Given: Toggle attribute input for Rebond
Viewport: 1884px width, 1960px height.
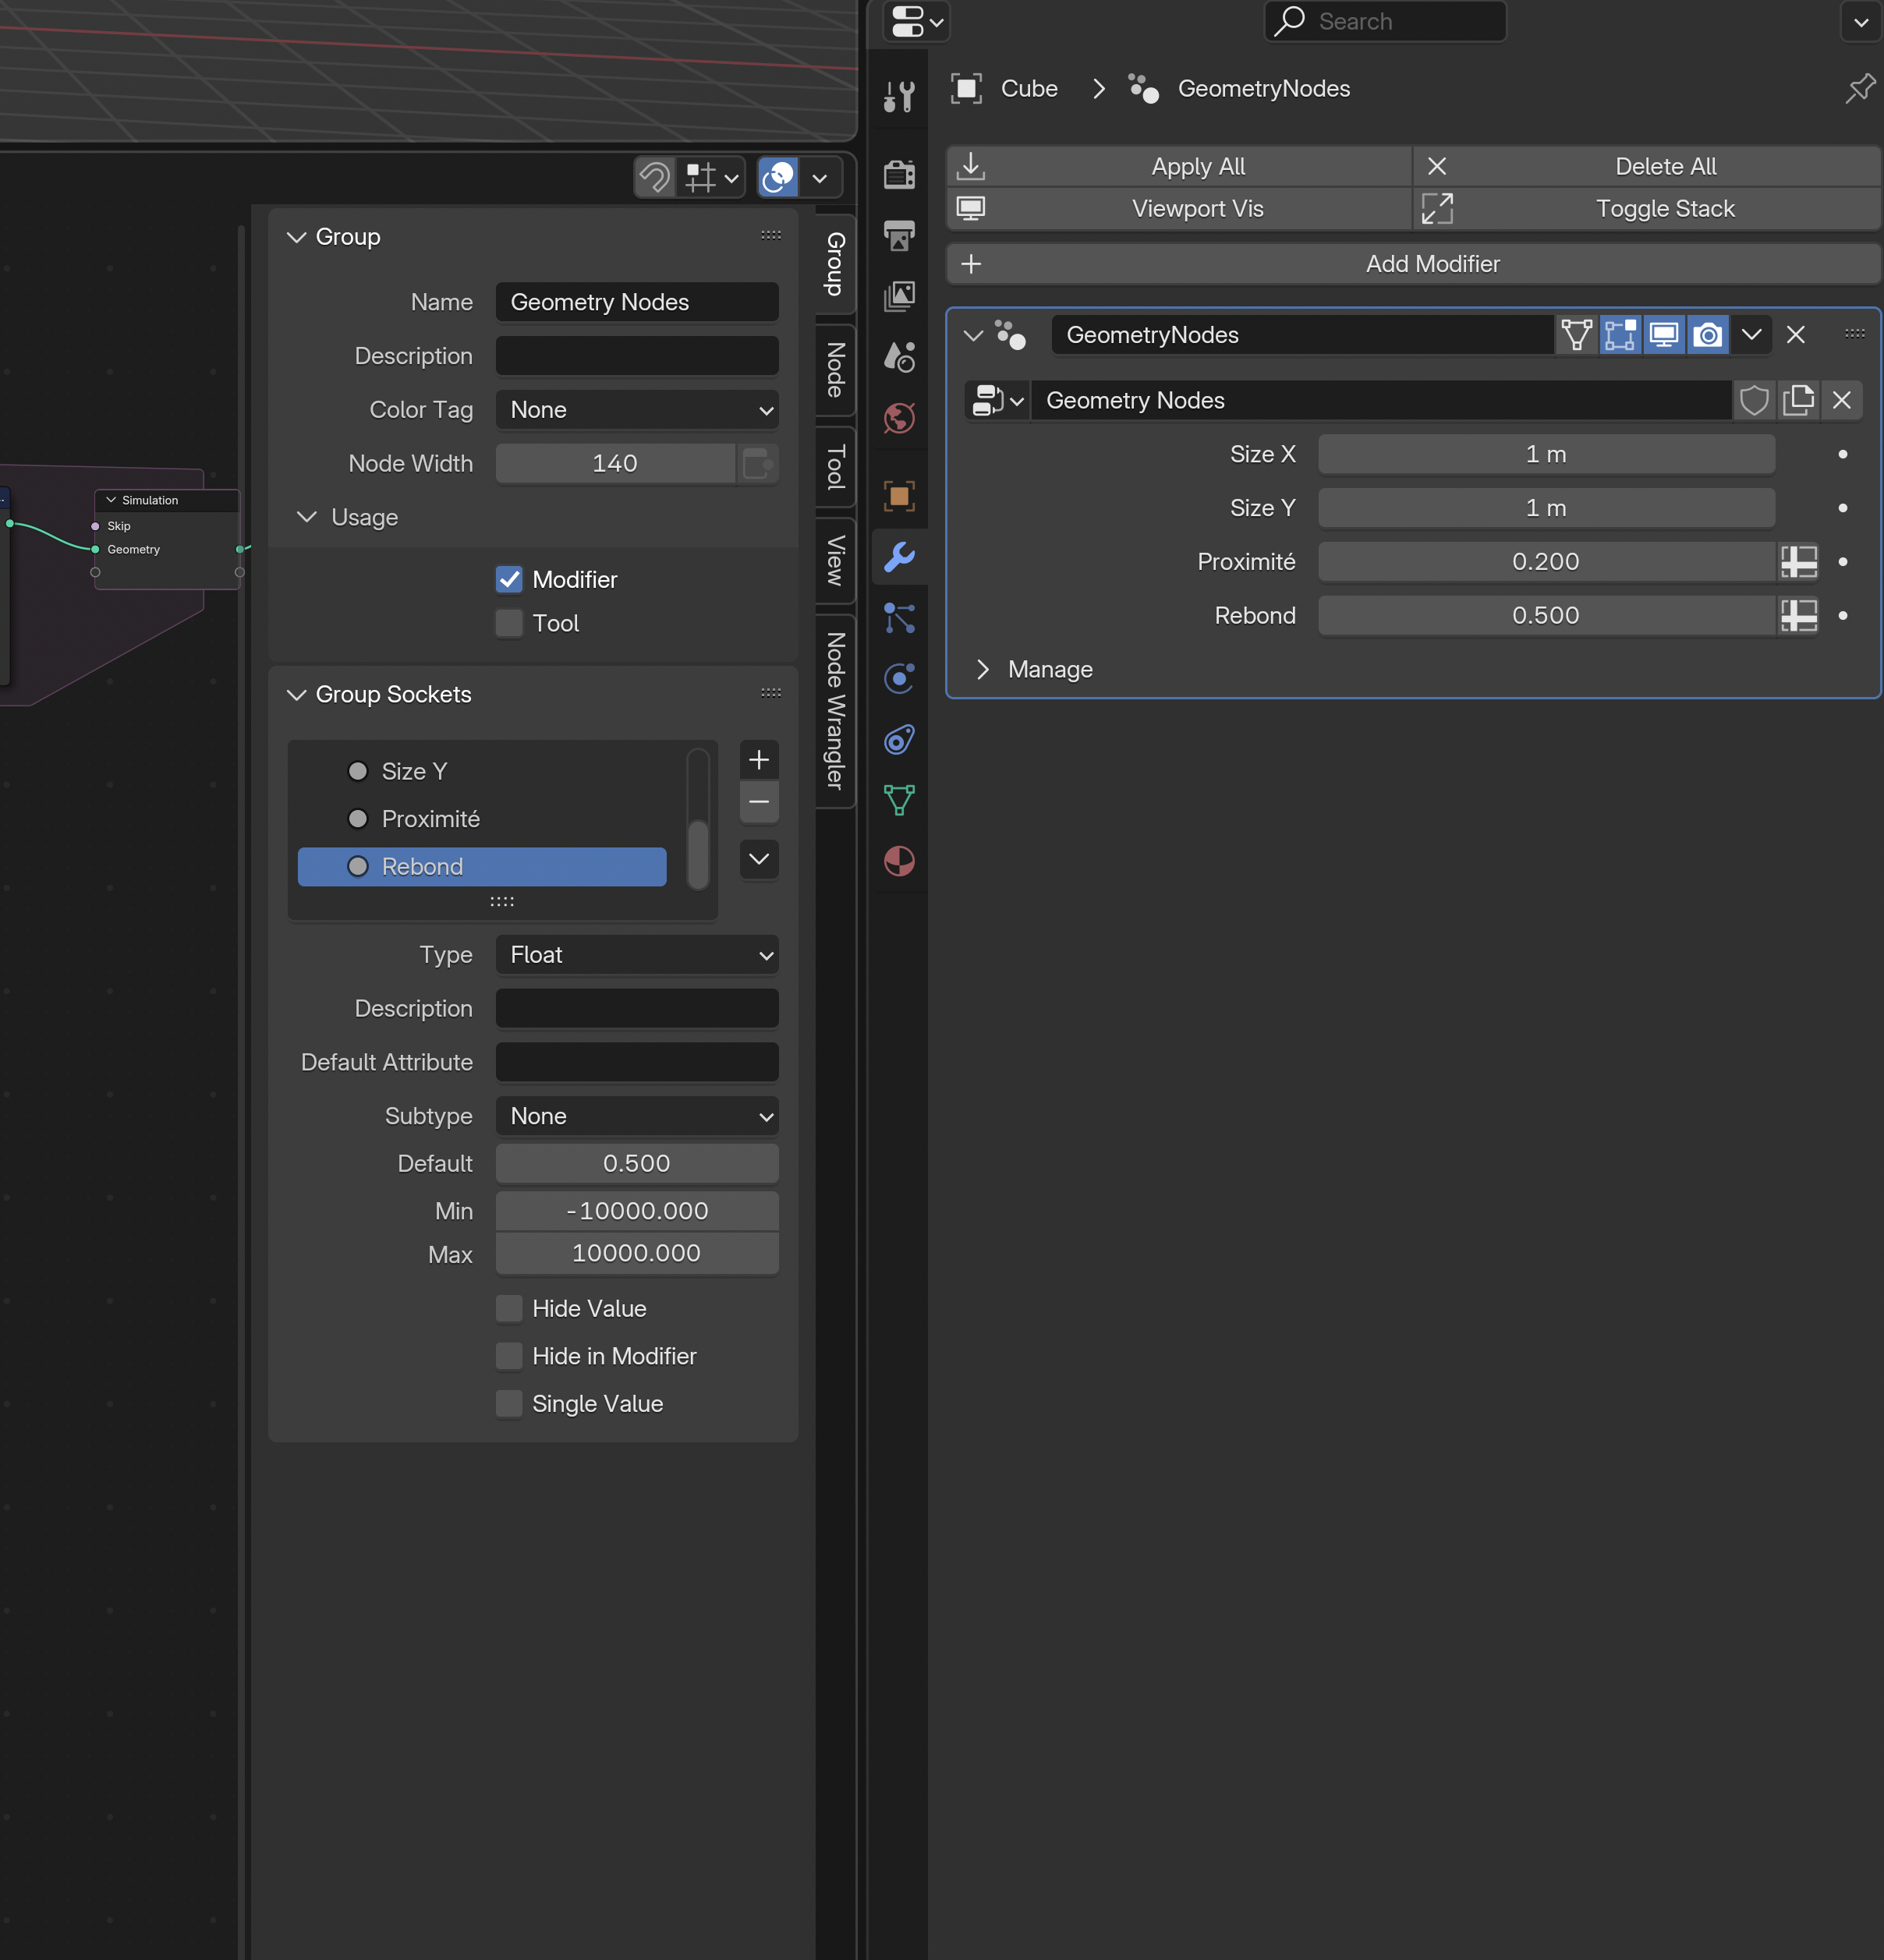Looking at the screenshot, I should (x=1798, y=616).
